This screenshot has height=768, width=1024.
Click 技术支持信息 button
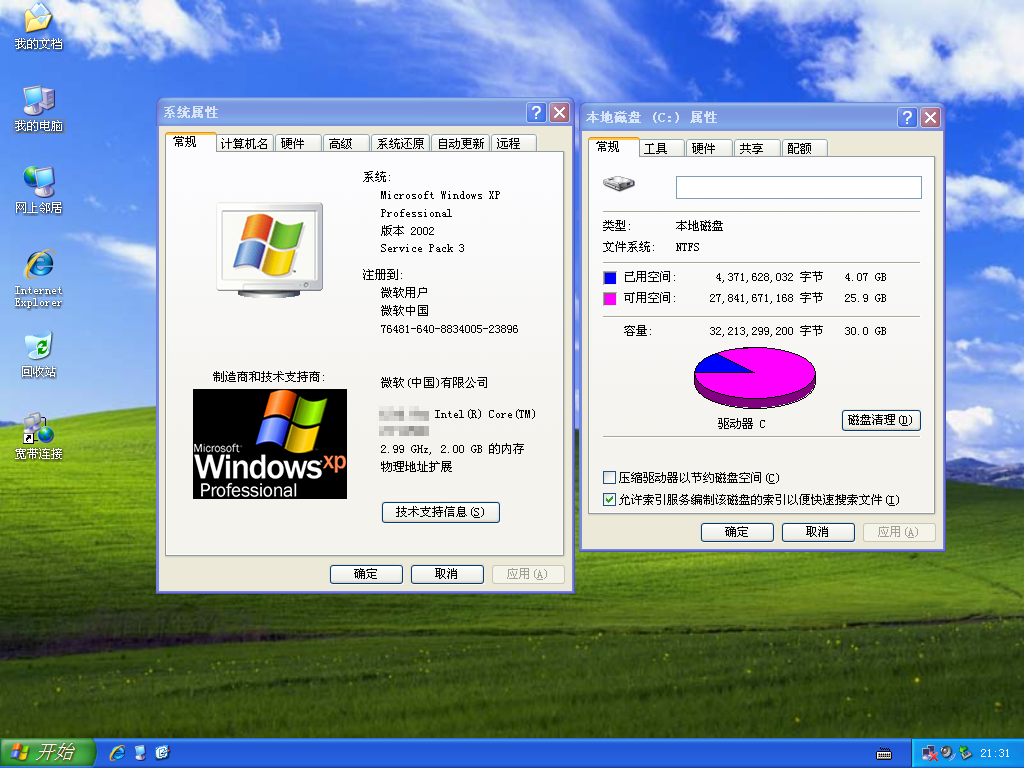(x=441, y=512)
